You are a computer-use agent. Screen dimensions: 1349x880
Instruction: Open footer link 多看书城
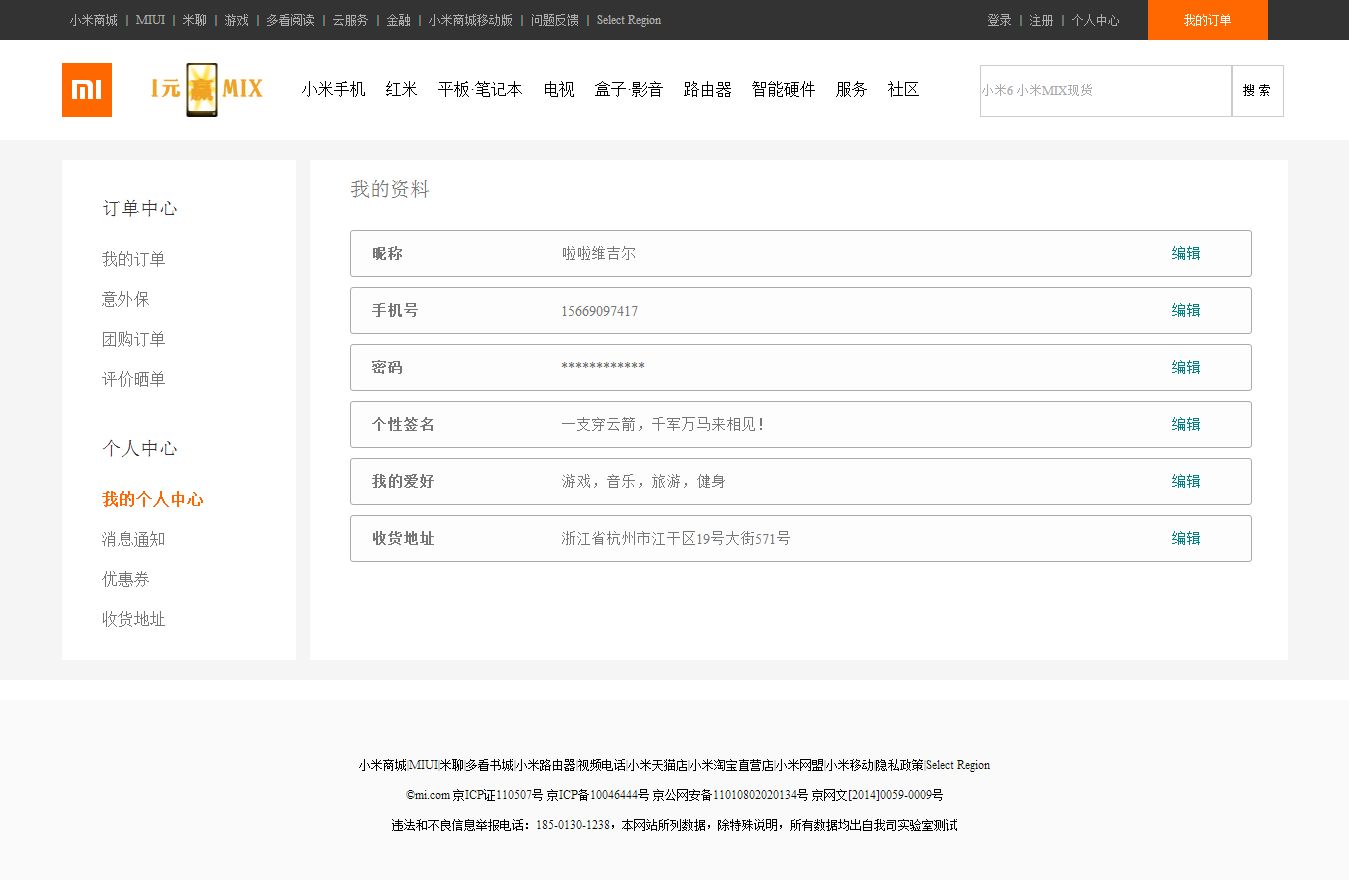tap(489, 765)
